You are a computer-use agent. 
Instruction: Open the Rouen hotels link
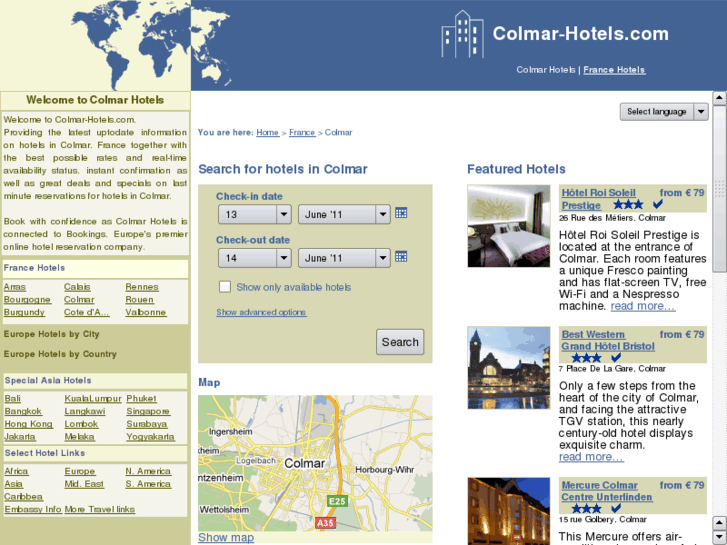tap(139, 300)
